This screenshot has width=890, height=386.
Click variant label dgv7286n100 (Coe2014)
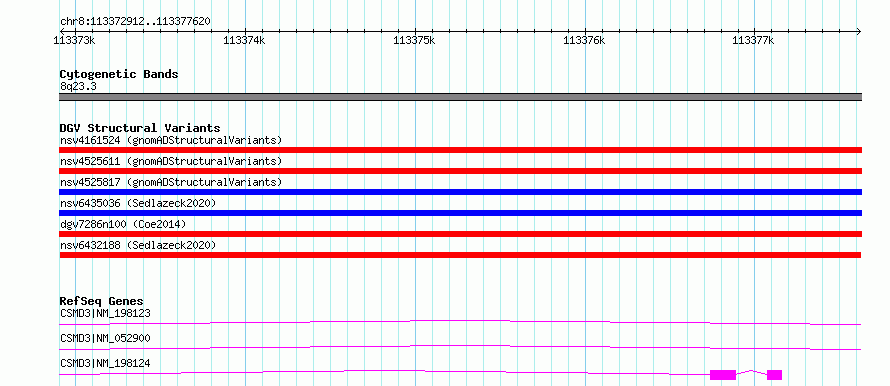pos(123,224)
